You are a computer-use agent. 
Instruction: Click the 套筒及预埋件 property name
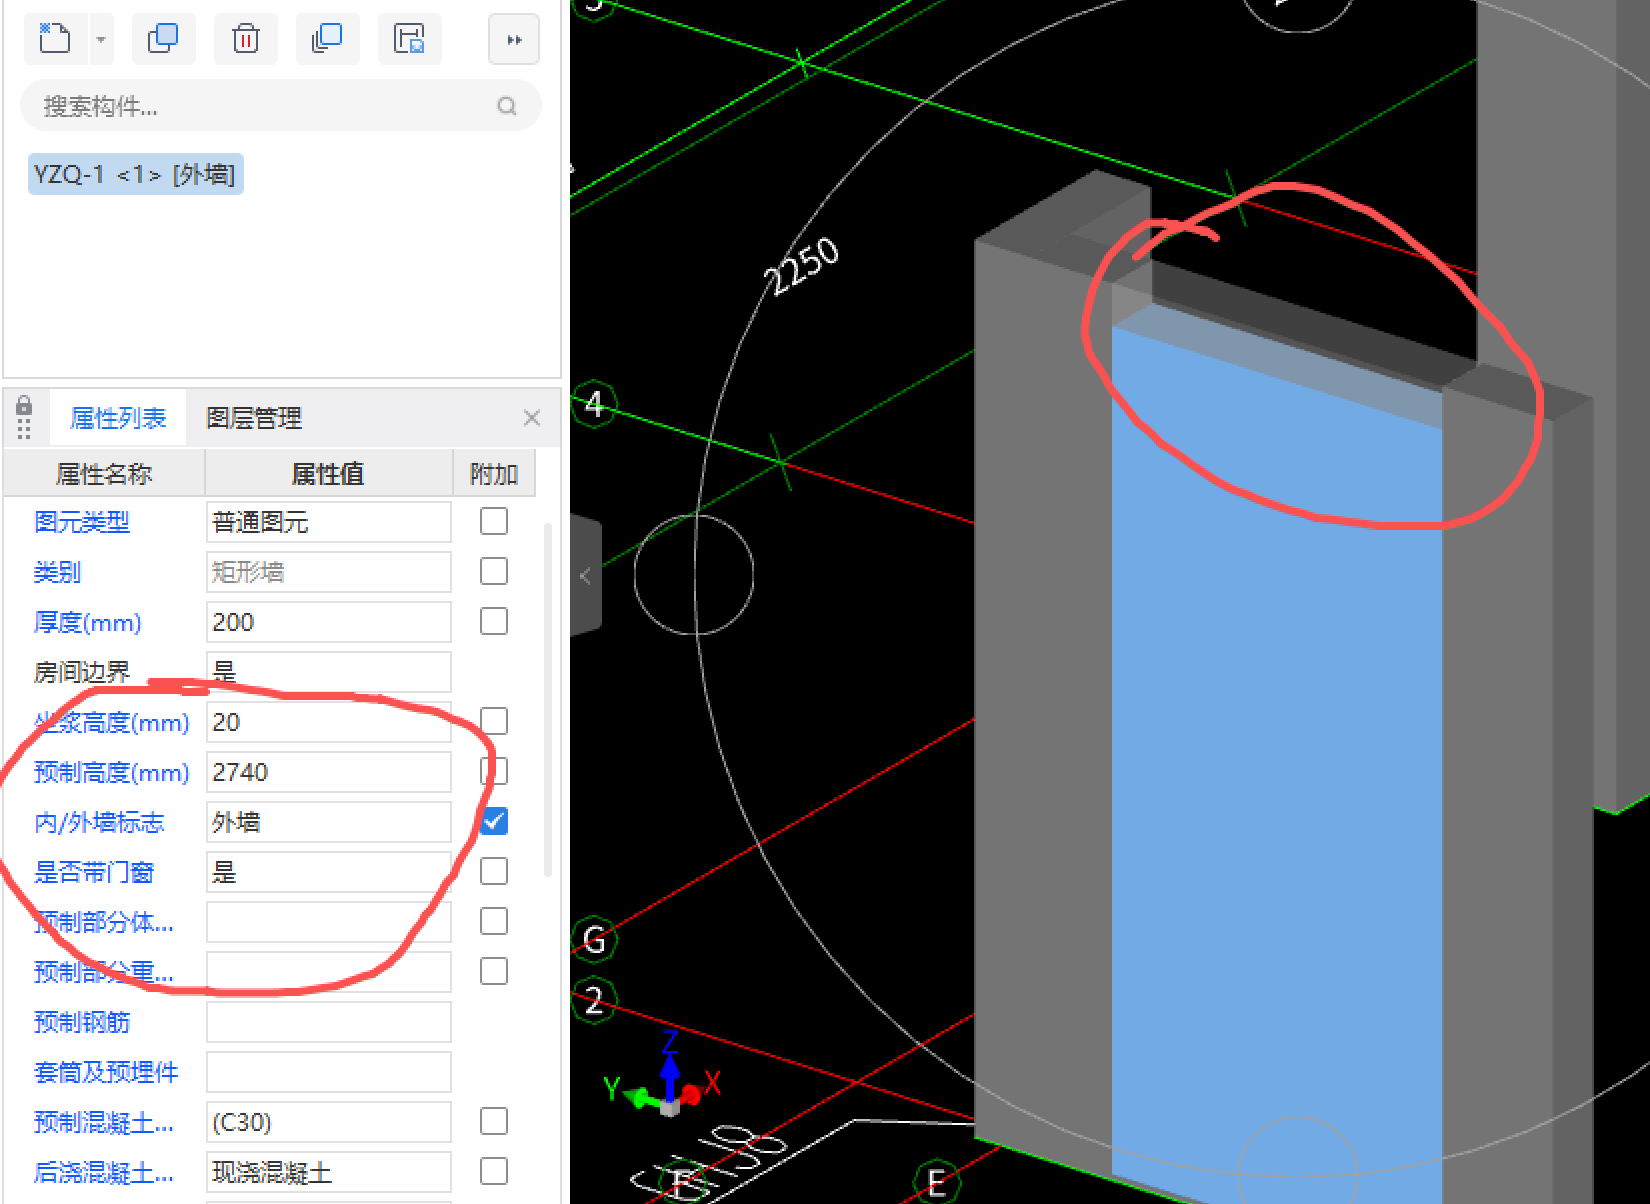coord(106,1072)
